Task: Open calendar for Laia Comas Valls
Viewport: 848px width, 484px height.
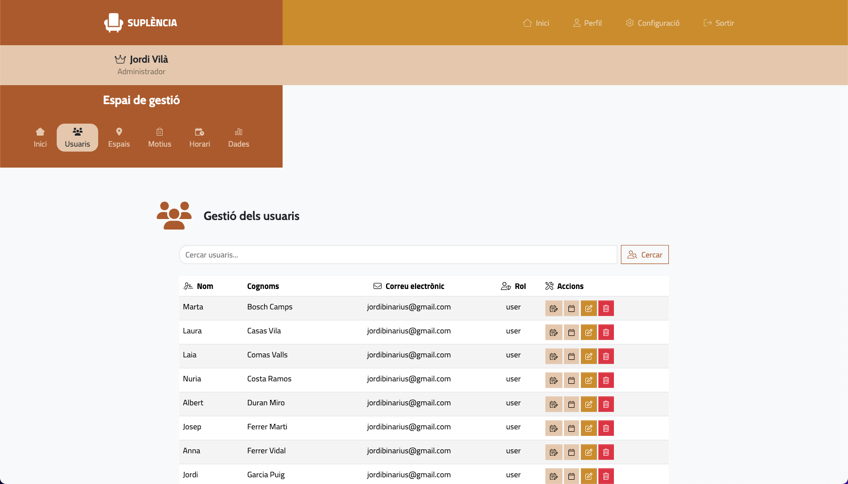Action: (571, 356)
